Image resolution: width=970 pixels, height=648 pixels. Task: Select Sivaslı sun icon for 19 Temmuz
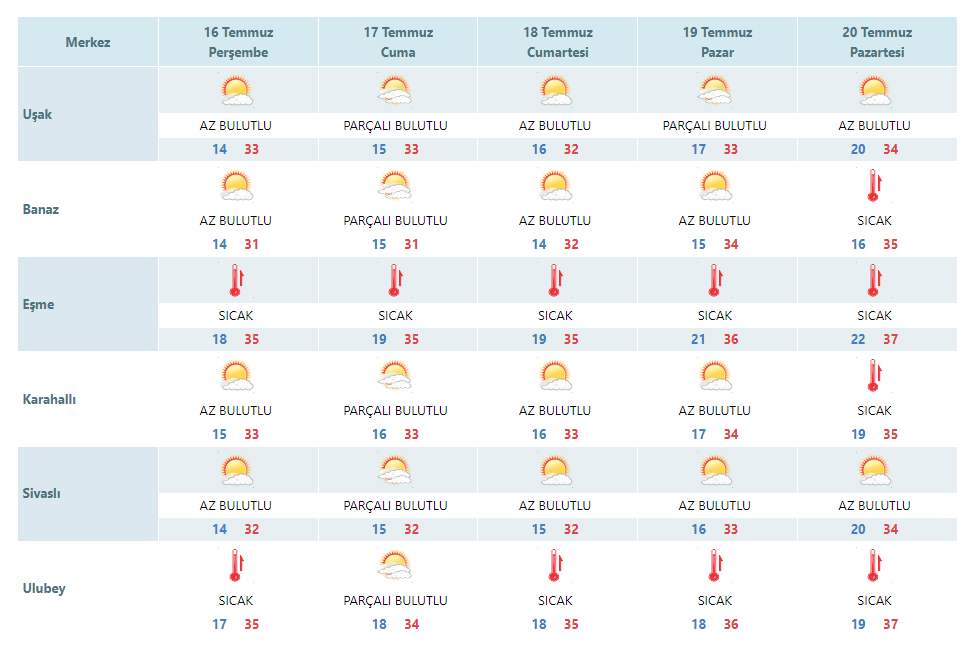715,471
